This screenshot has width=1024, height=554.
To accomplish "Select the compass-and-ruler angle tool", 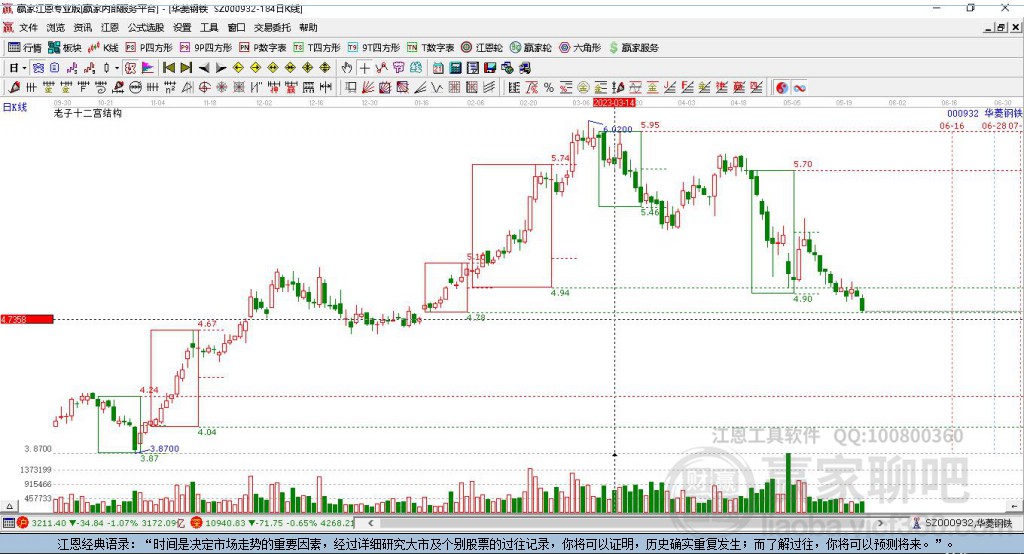I will [x=187, y=88].
